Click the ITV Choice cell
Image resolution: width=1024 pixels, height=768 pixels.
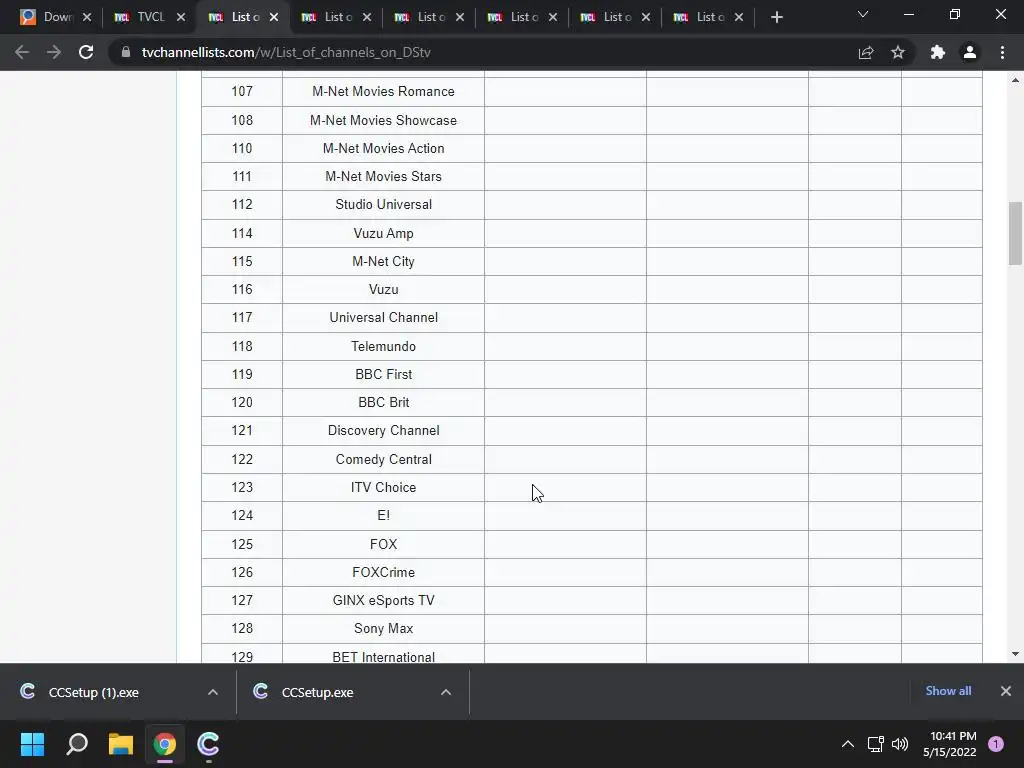[383, 487]
